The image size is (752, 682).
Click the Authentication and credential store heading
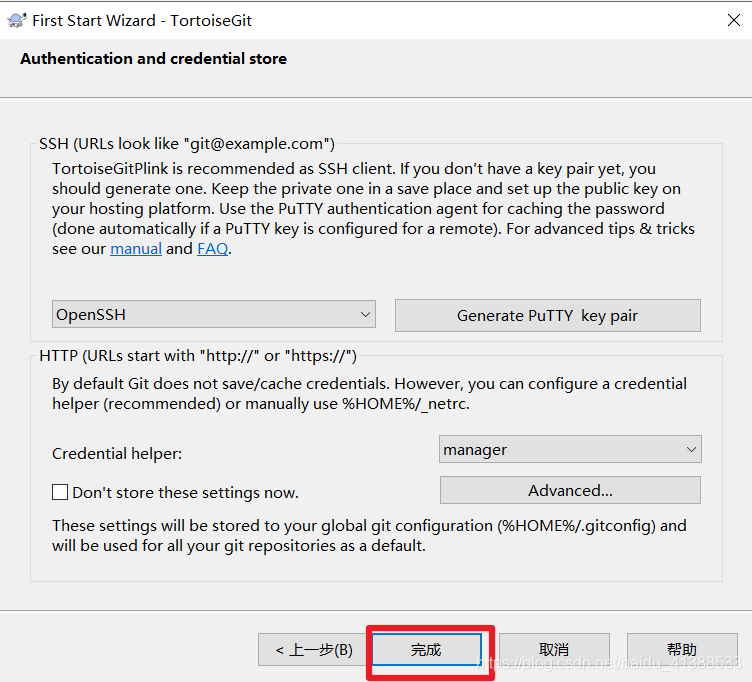[153, 59]
